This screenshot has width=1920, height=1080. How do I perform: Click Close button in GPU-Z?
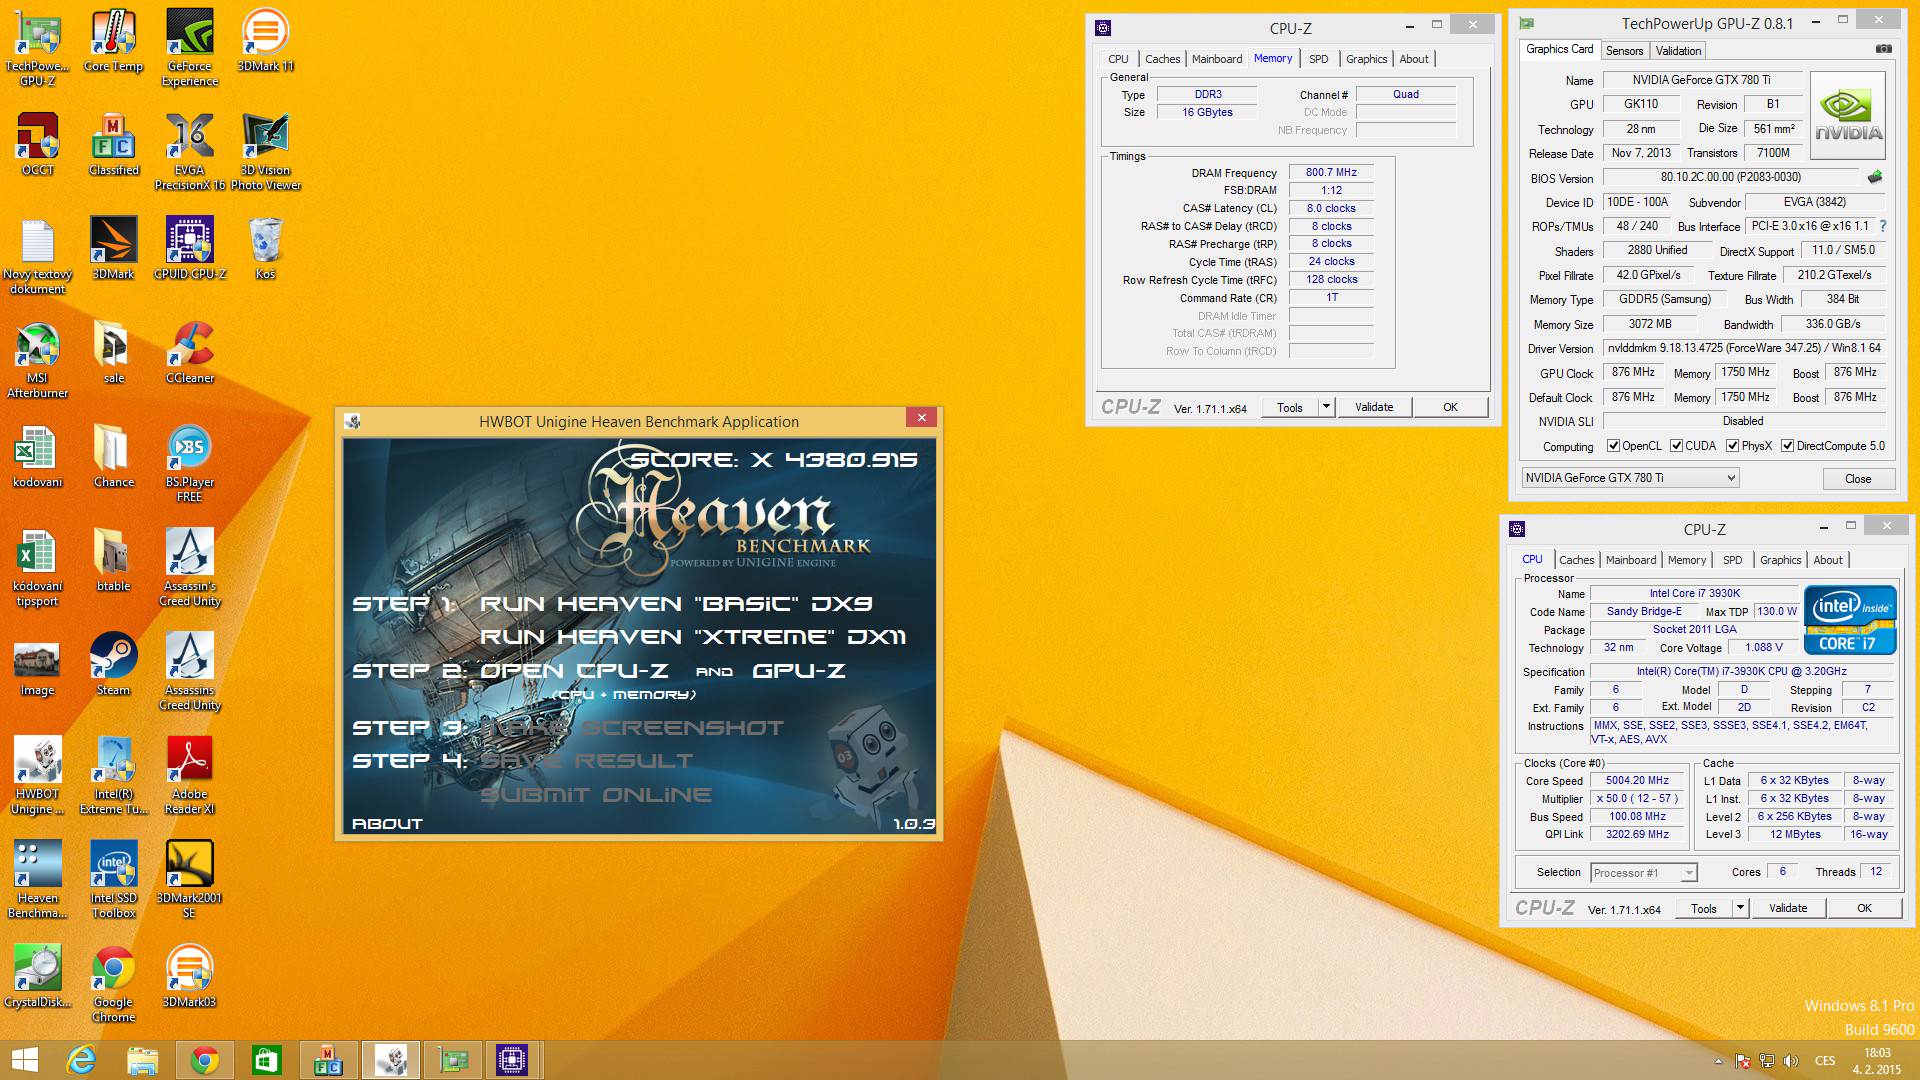click(1858, 478)
